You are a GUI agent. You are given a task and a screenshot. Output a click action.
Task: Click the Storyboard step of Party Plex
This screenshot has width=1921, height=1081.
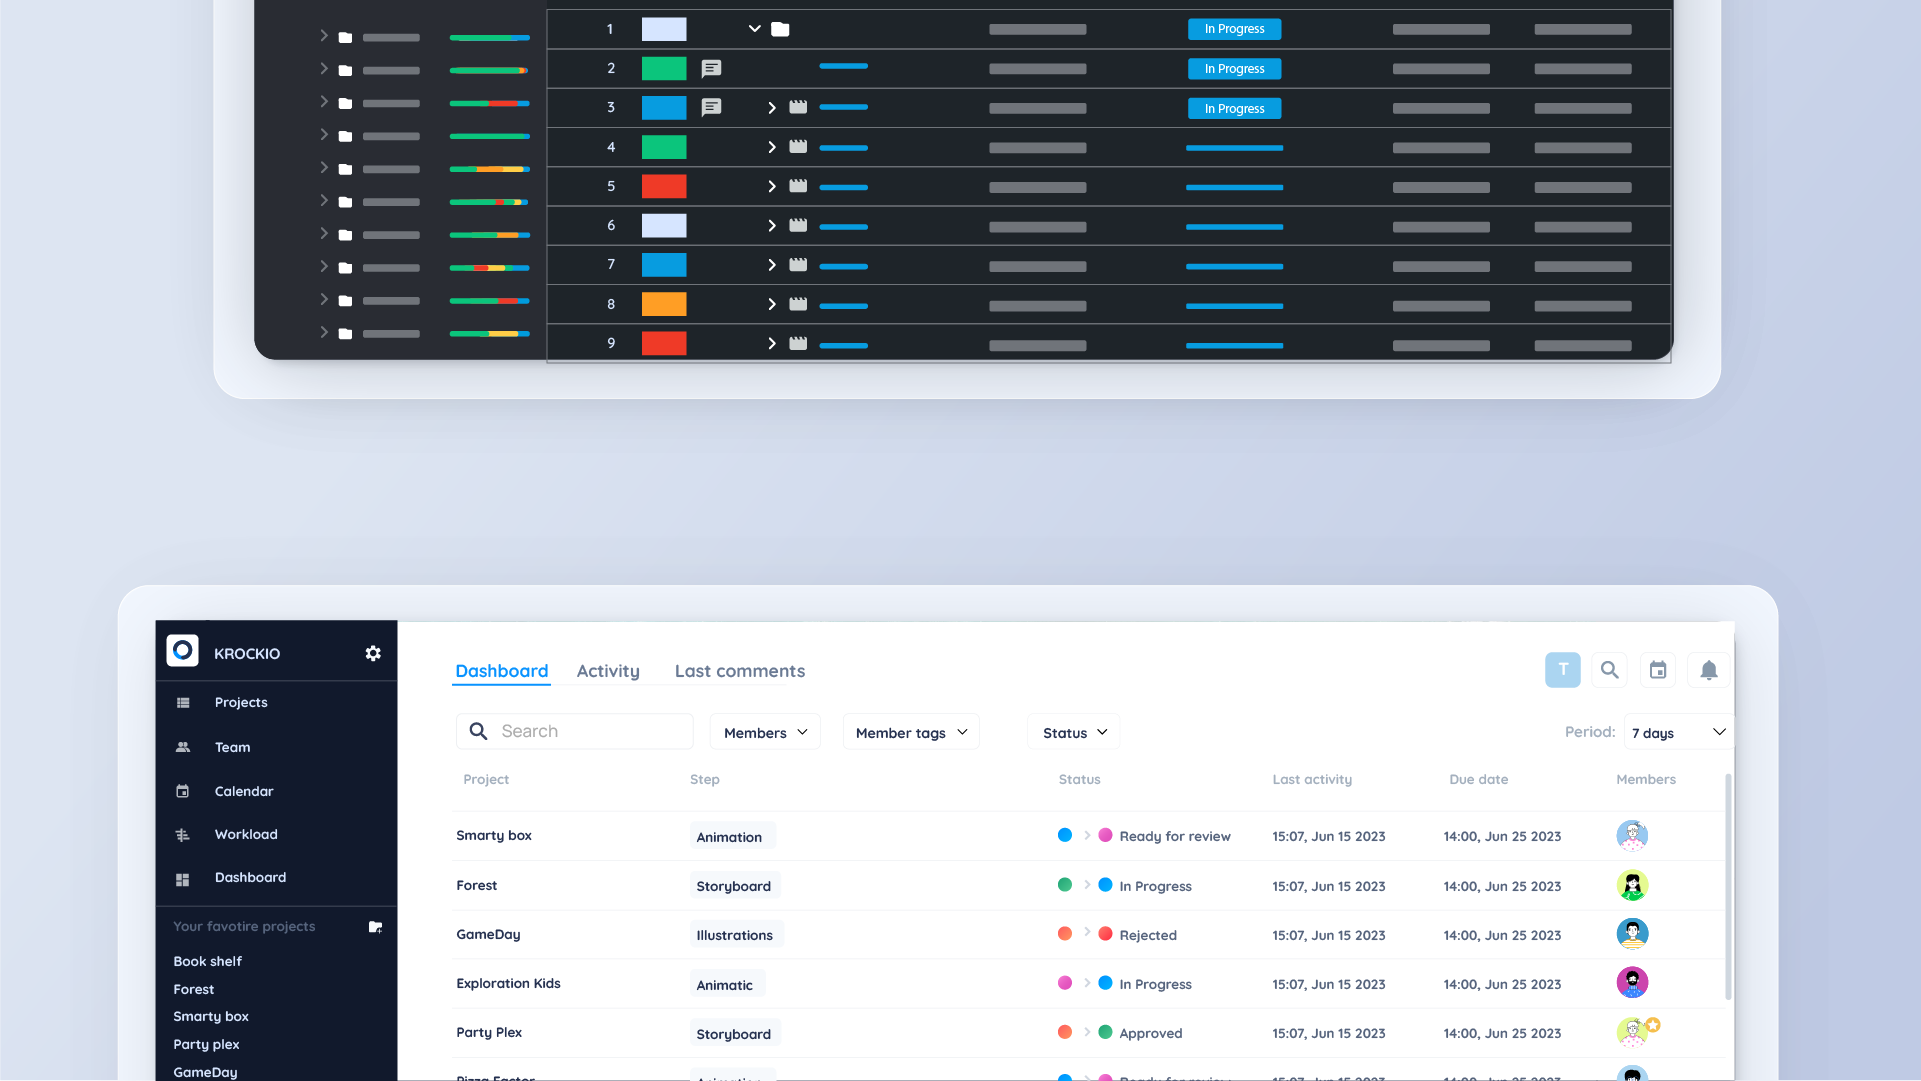tap(734, 1034)
